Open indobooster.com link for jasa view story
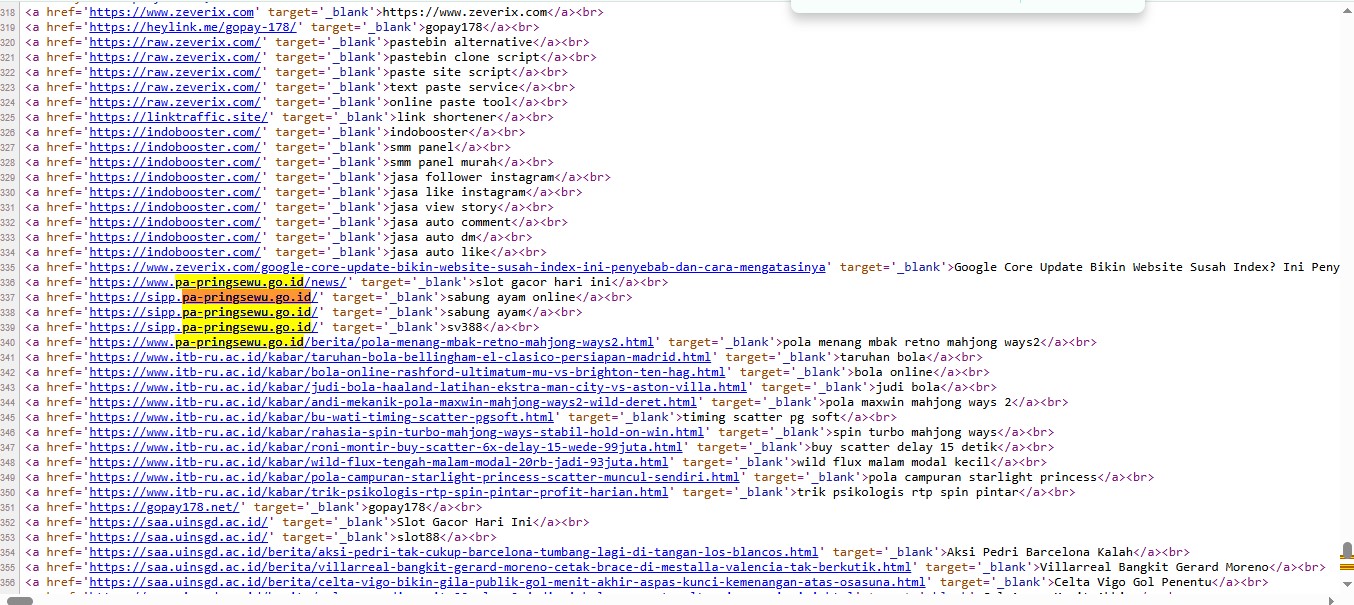Viewport: 1354px width, 605px height. coord(175,207)
